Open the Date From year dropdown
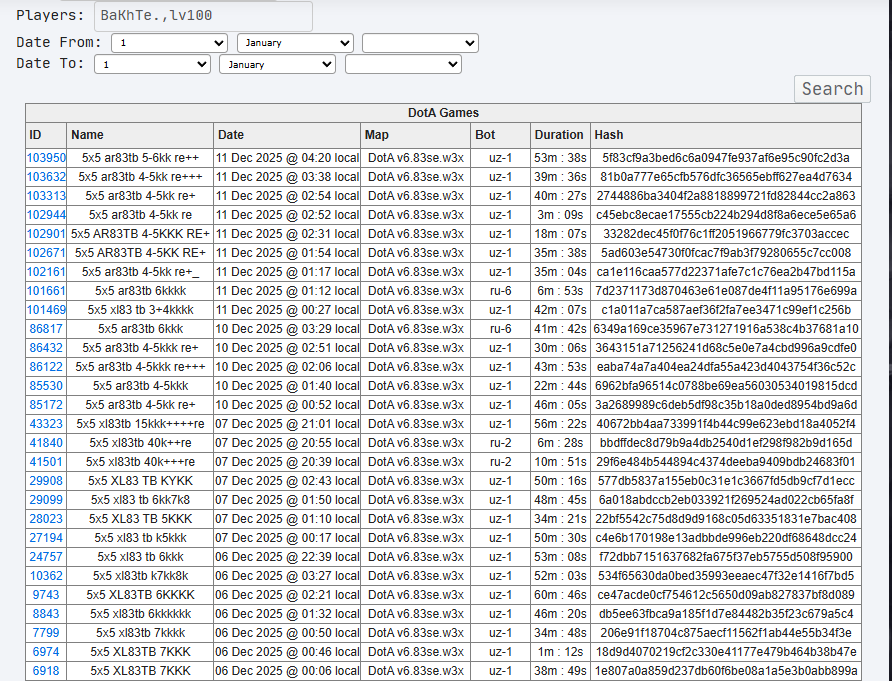 coord(420,43)
